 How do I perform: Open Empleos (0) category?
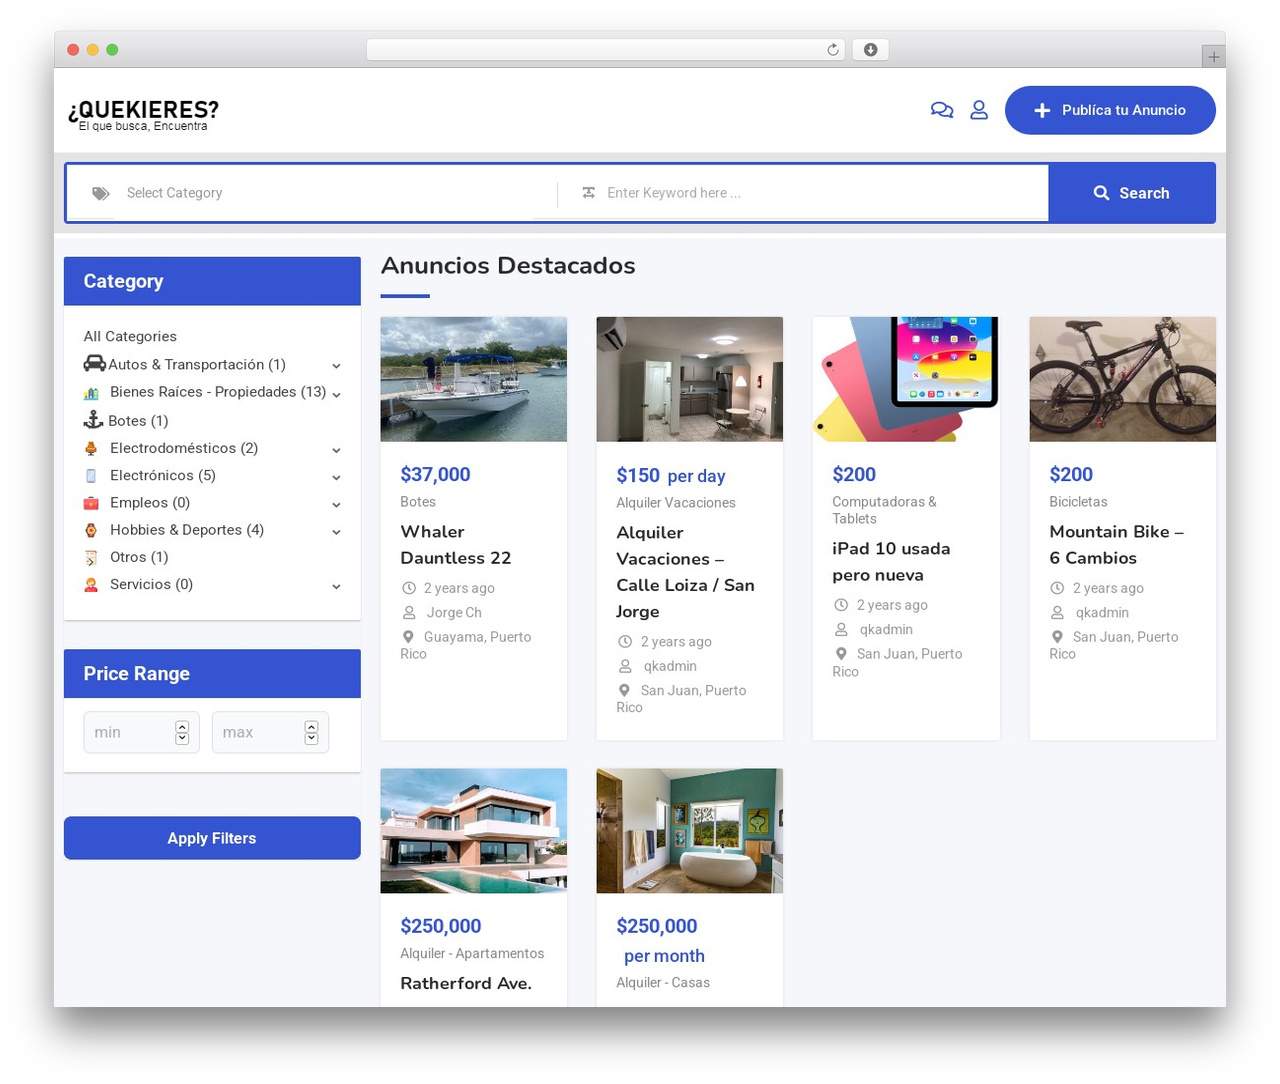pyautogui.click(x=150, y=502)
